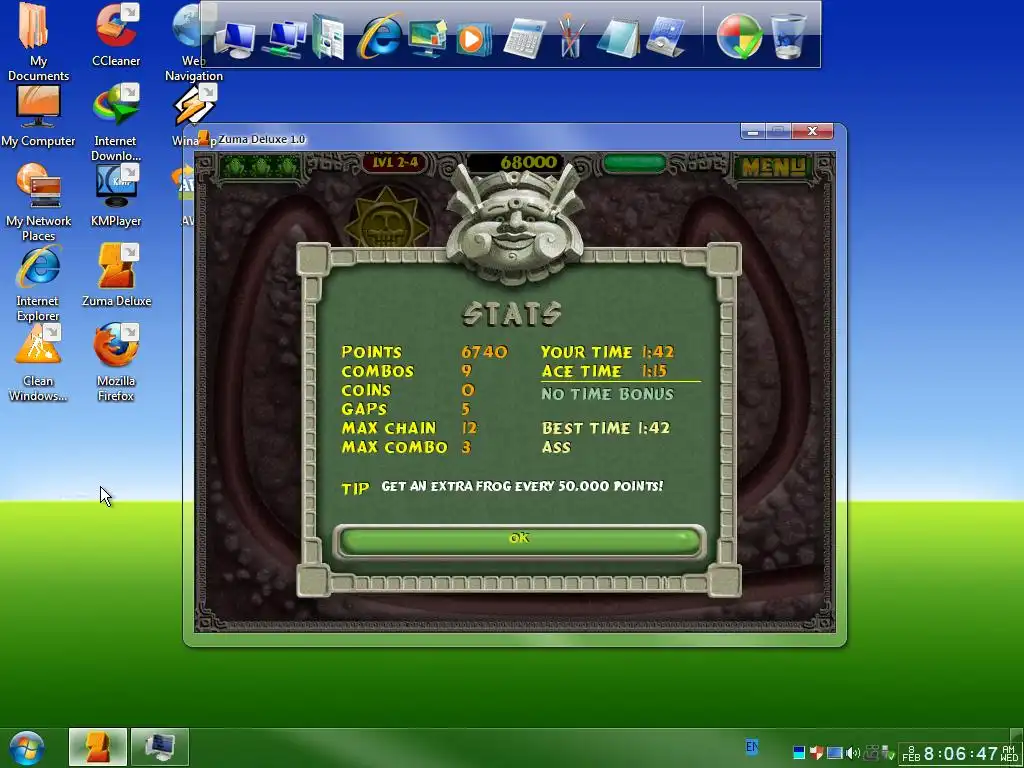Image resolution: width=1024 pixels, height=768 pixels.
Task: Click the NO TIME BONUS text
Action: pyautogui.click(x=607, y=394)
